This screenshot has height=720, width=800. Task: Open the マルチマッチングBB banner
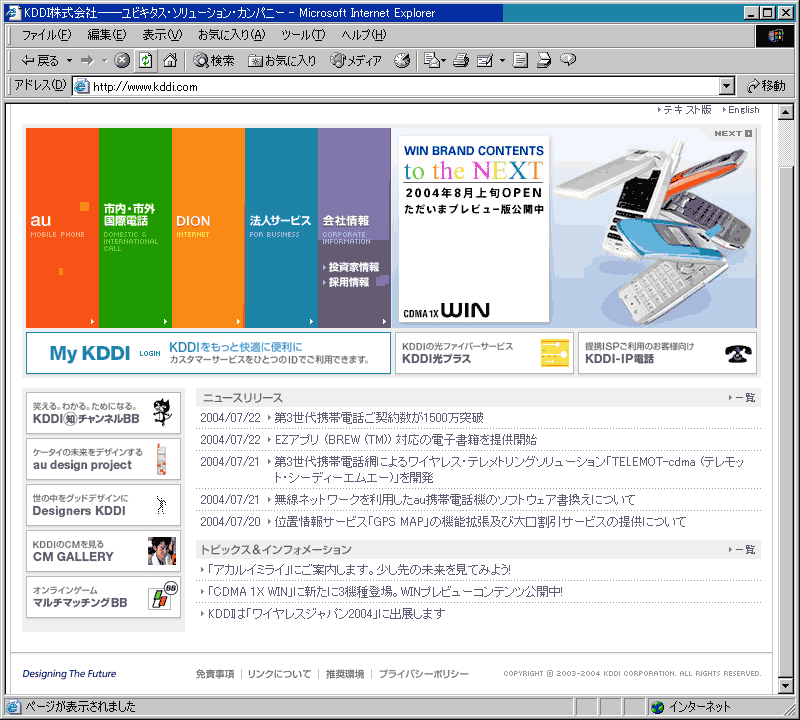tap(104, 597)
